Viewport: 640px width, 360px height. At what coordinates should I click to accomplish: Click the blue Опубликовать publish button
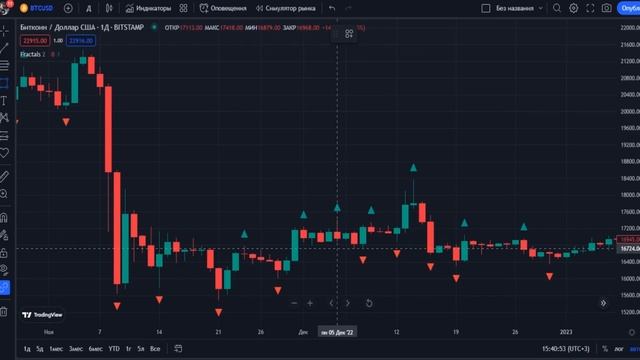[x=629, y=8]
